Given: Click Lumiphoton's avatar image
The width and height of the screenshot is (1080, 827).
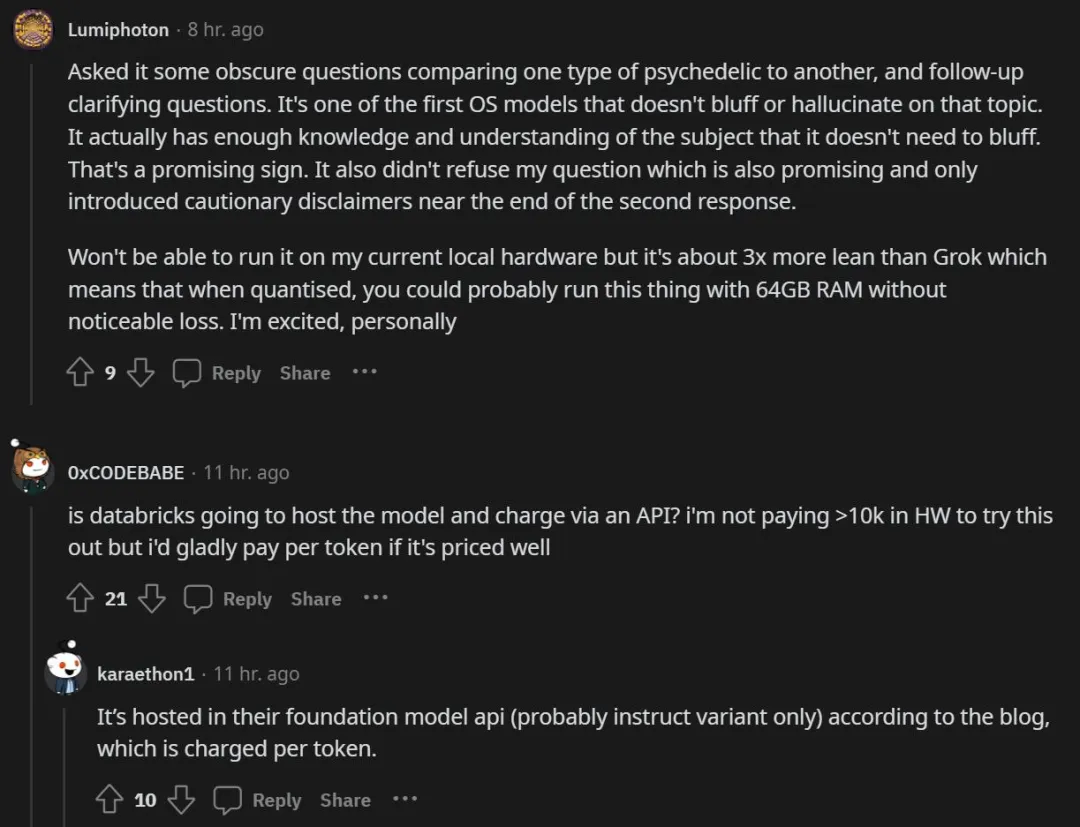Looking at the screenshot, I should [x=33, y=30].
